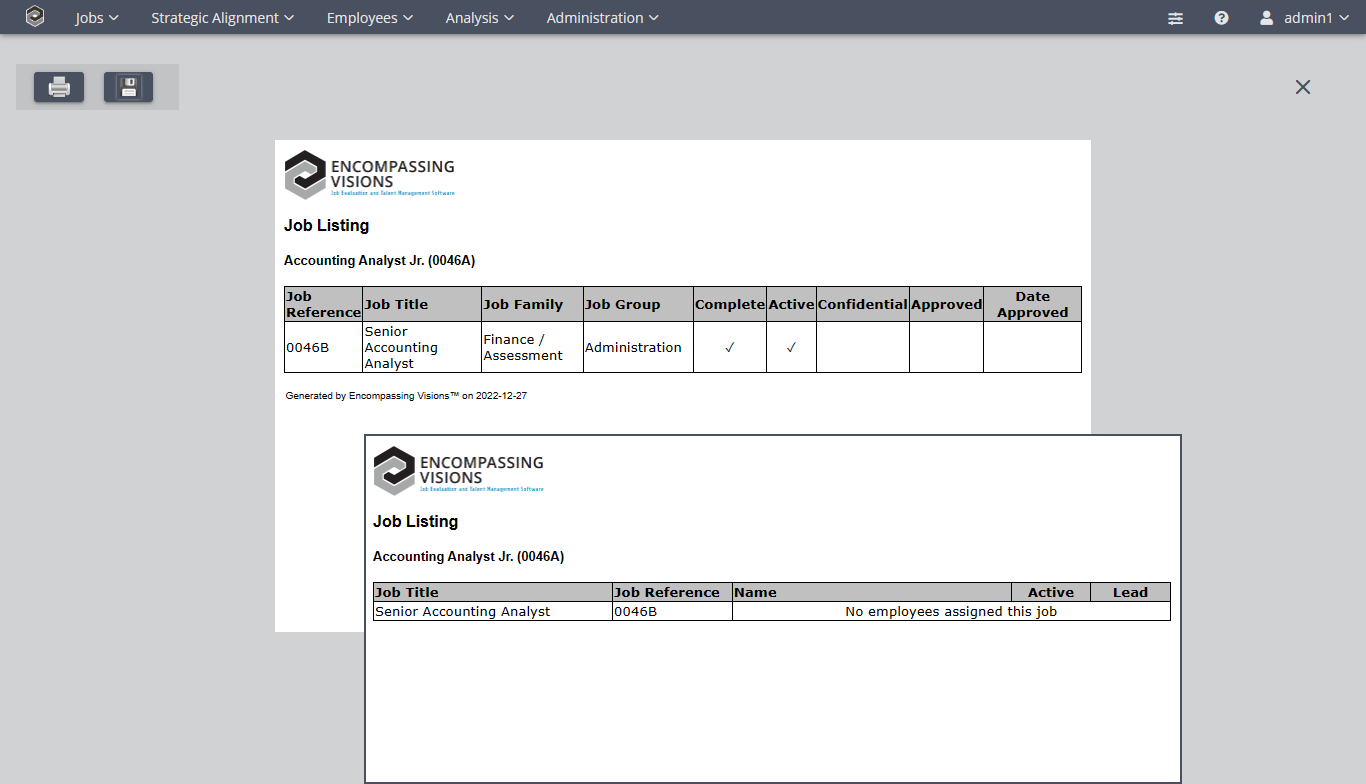Click 'No employees assigned this job' text
The image size is (1366, 784).
(951, 612)
